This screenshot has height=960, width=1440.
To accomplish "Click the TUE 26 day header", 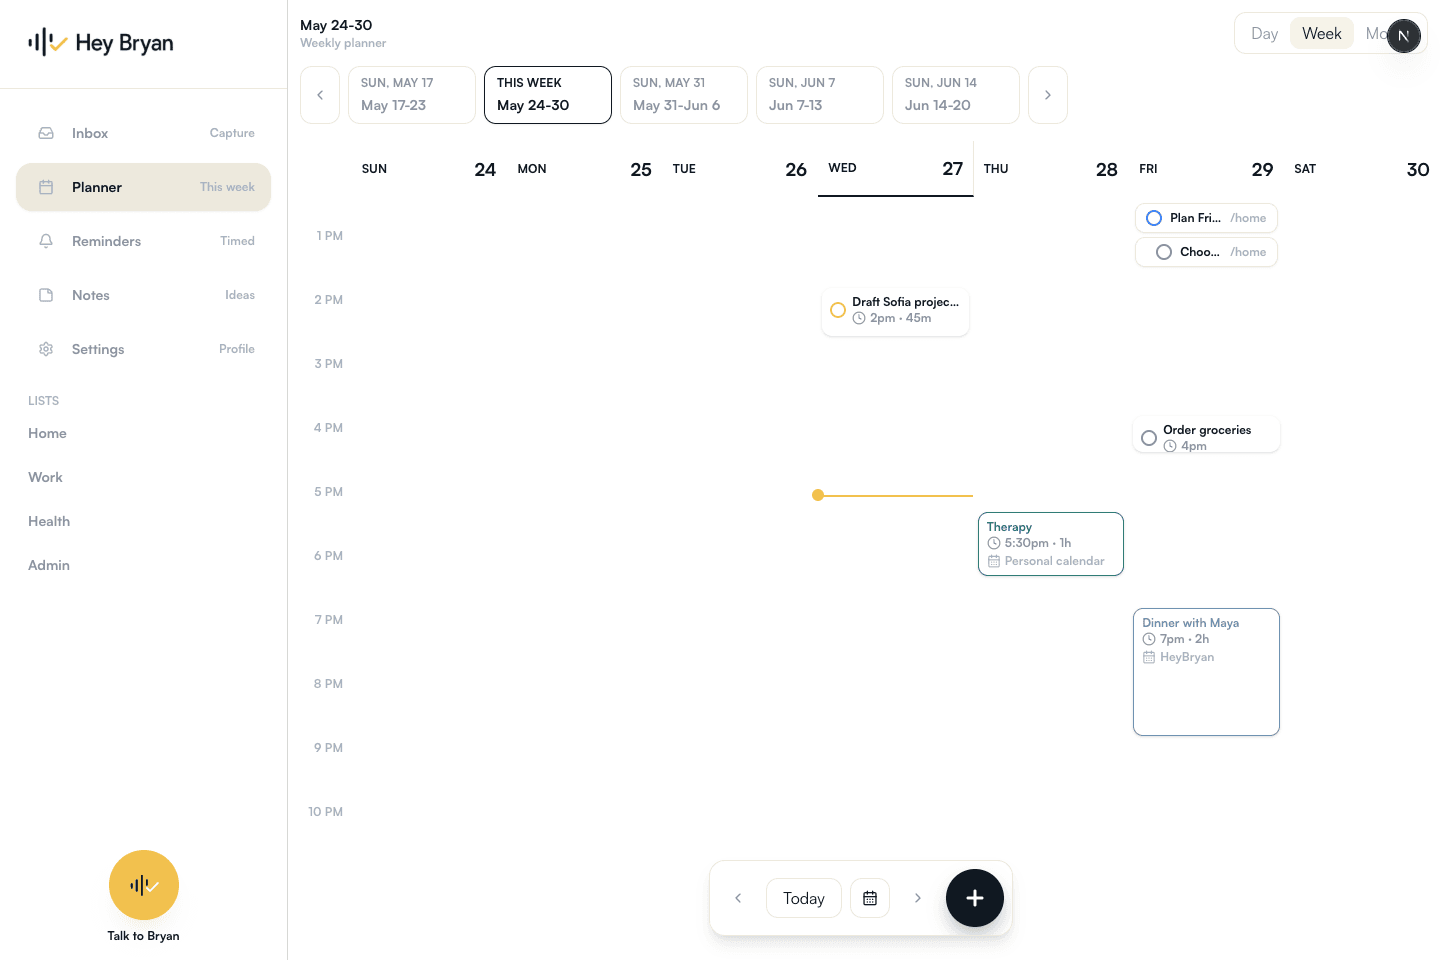I will (740, 169).
